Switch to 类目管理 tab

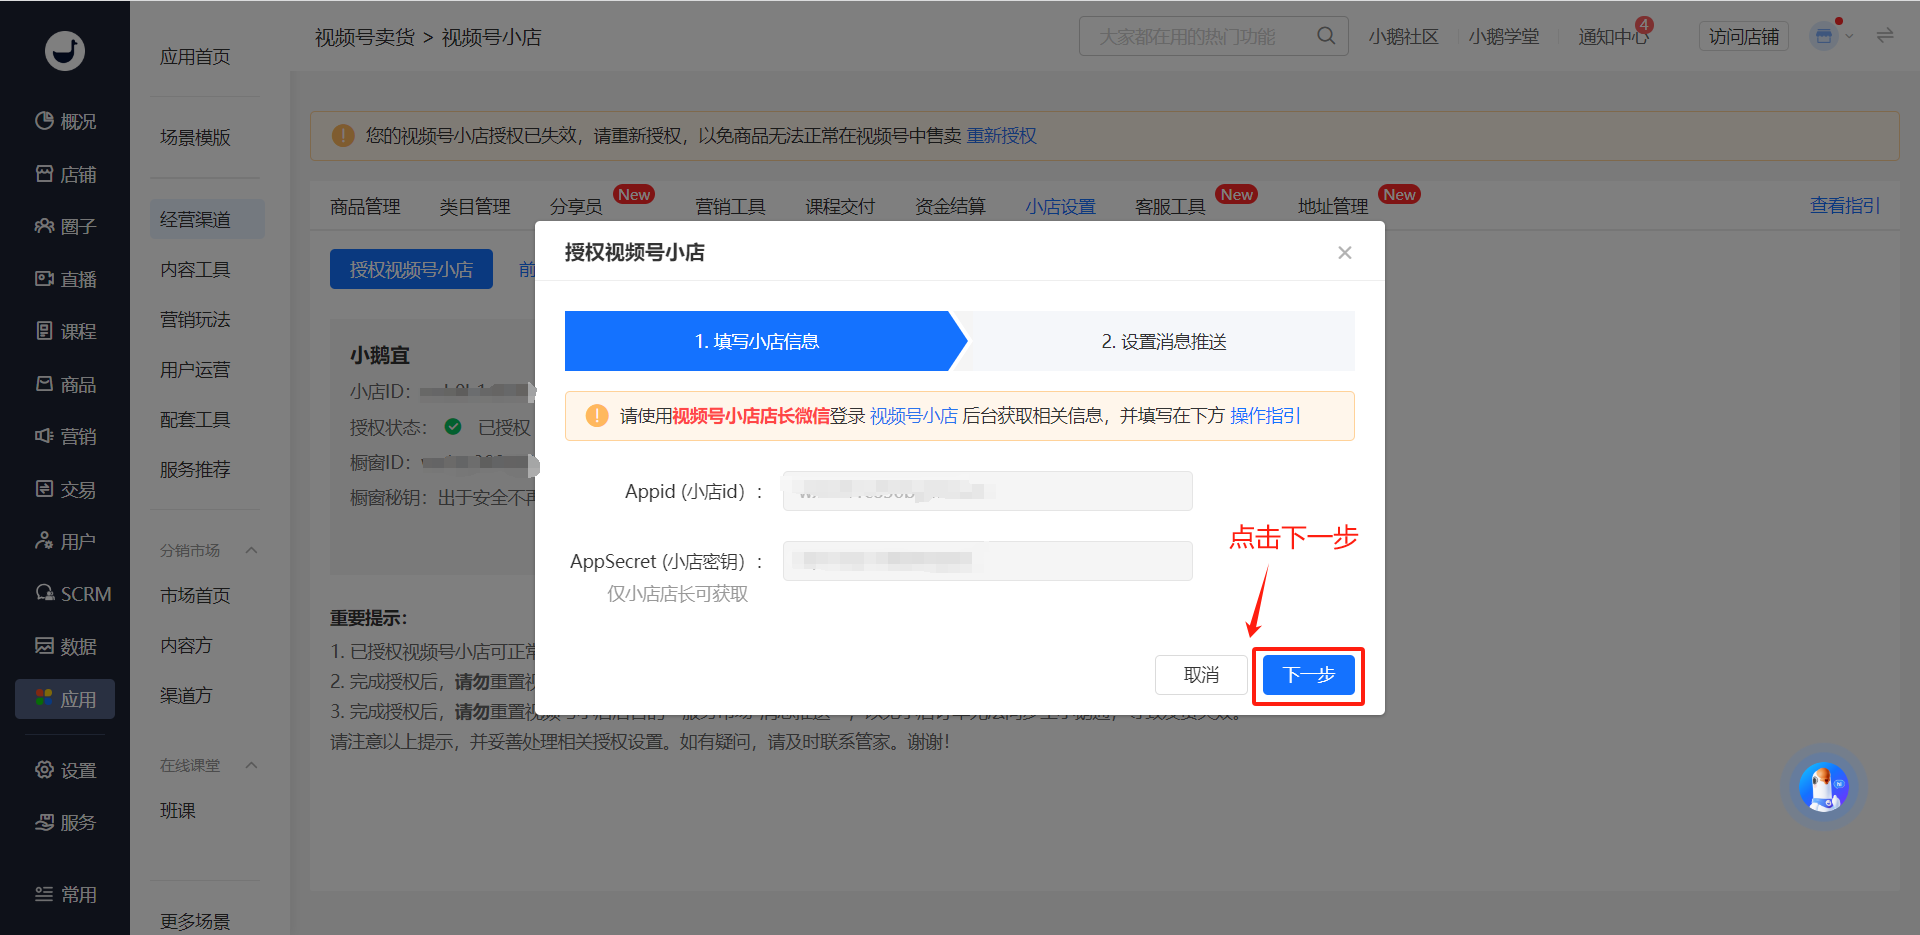click(x=475, y=206)
